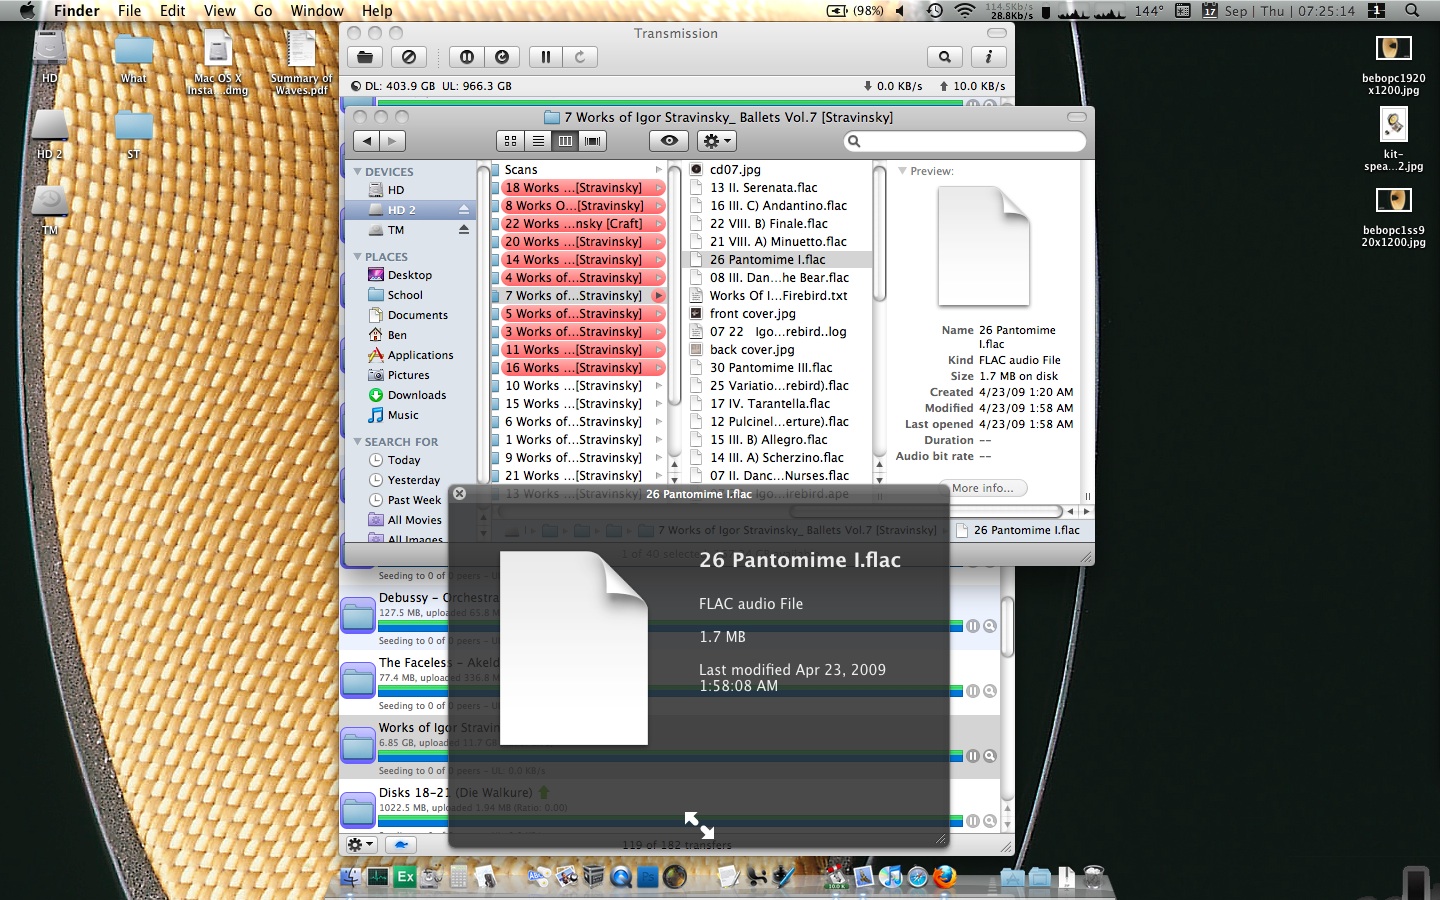Expand 10 Works [Stravinsky] folder arrow
1440x900 pixels.
click(x=658, y=386)
